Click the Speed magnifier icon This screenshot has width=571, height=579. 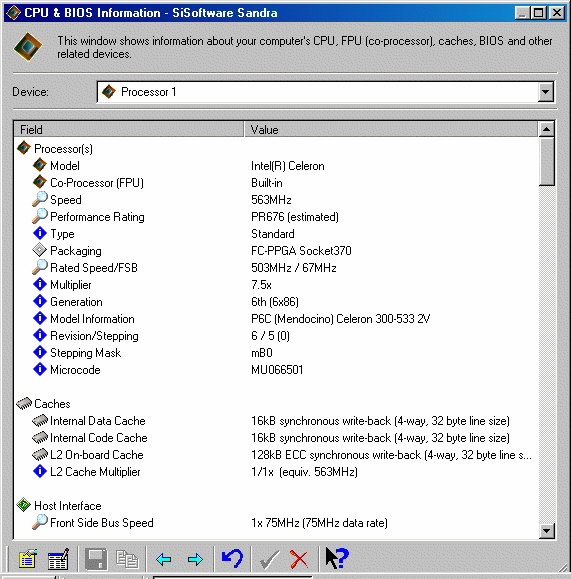pyautogui.click(x=40, y=199)
